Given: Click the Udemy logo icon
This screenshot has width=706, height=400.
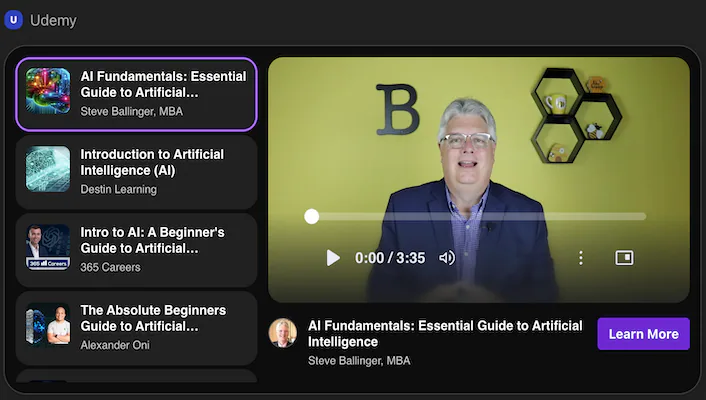Looking at the screenshot, I should click(14, 20).
